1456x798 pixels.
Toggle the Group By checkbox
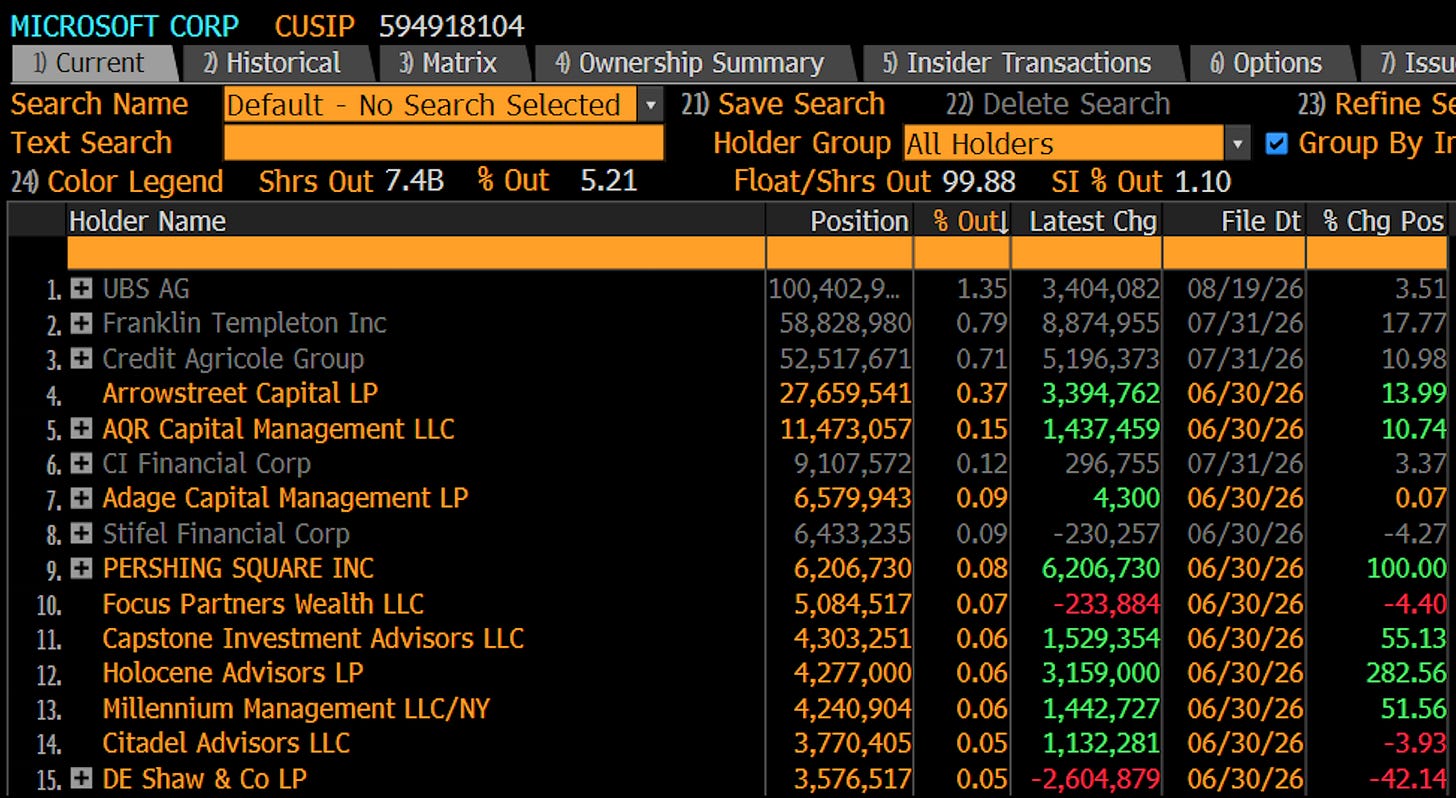point(1276,143)
